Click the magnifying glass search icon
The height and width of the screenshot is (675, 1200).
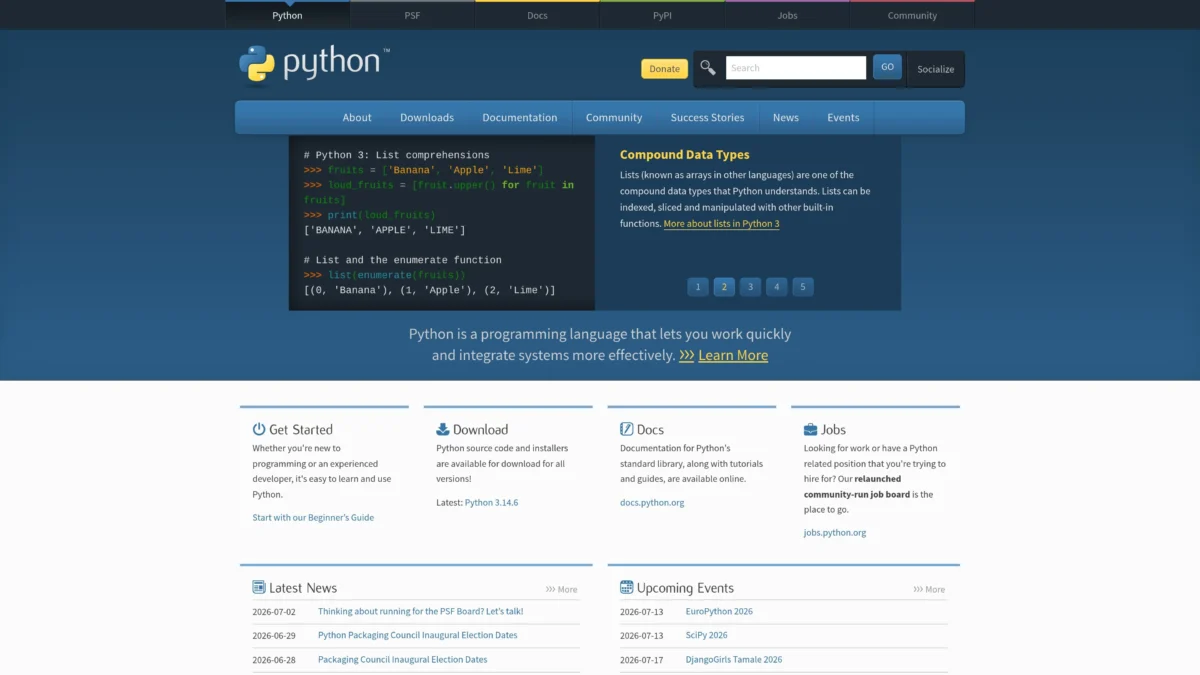coord(708,68)
